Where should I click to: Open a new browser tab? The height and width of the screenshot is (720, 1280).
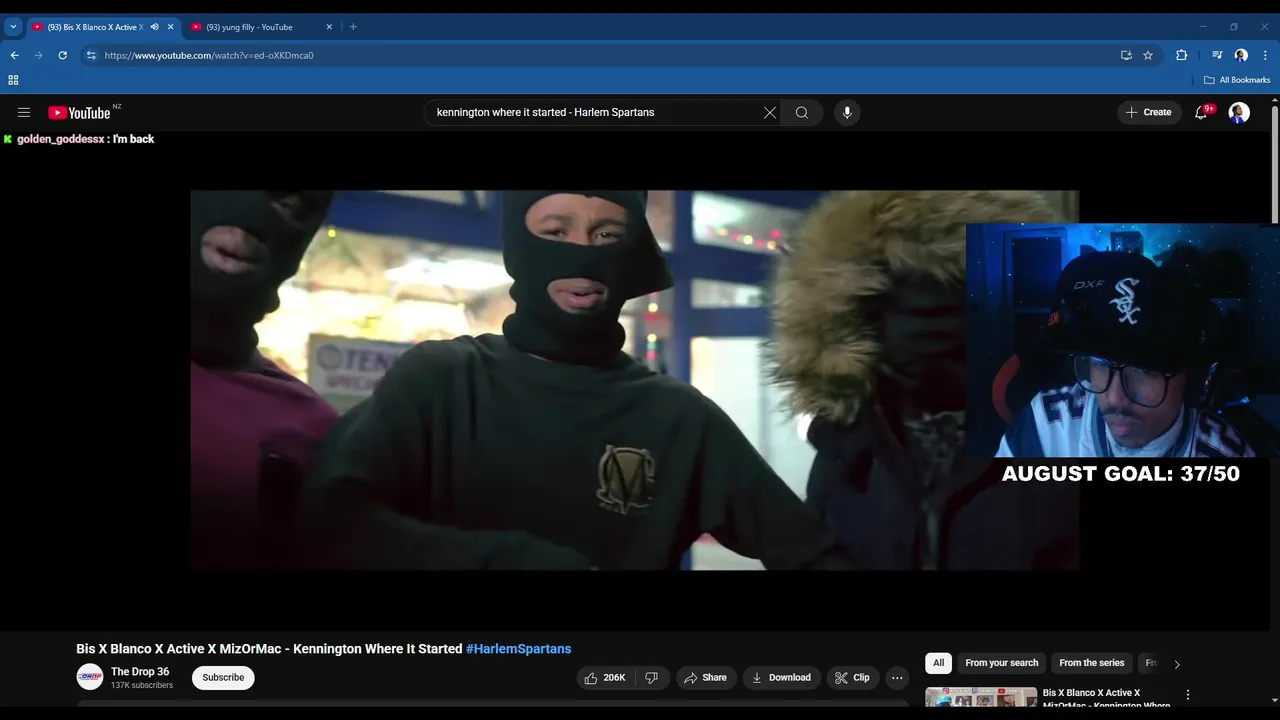point(353,27)
